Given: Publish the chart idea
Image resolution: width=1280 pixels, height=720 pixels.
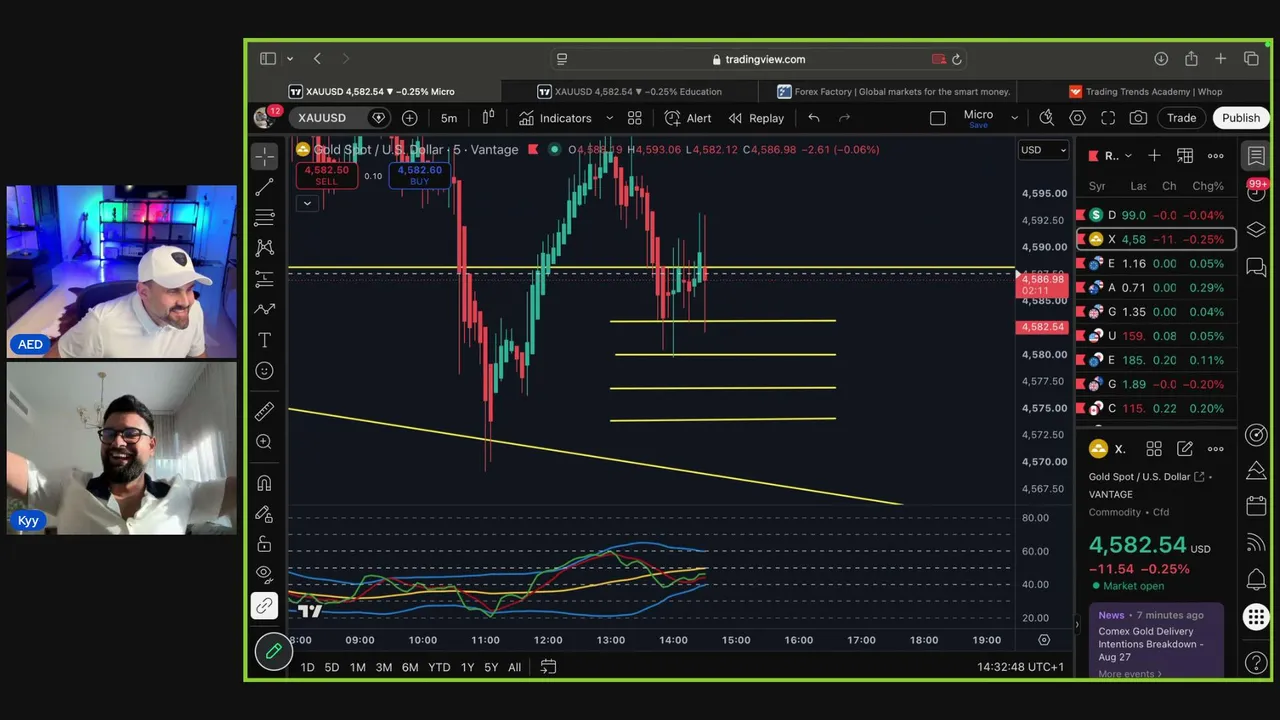Looking at the screenshot, I should tap(1241, 118).
